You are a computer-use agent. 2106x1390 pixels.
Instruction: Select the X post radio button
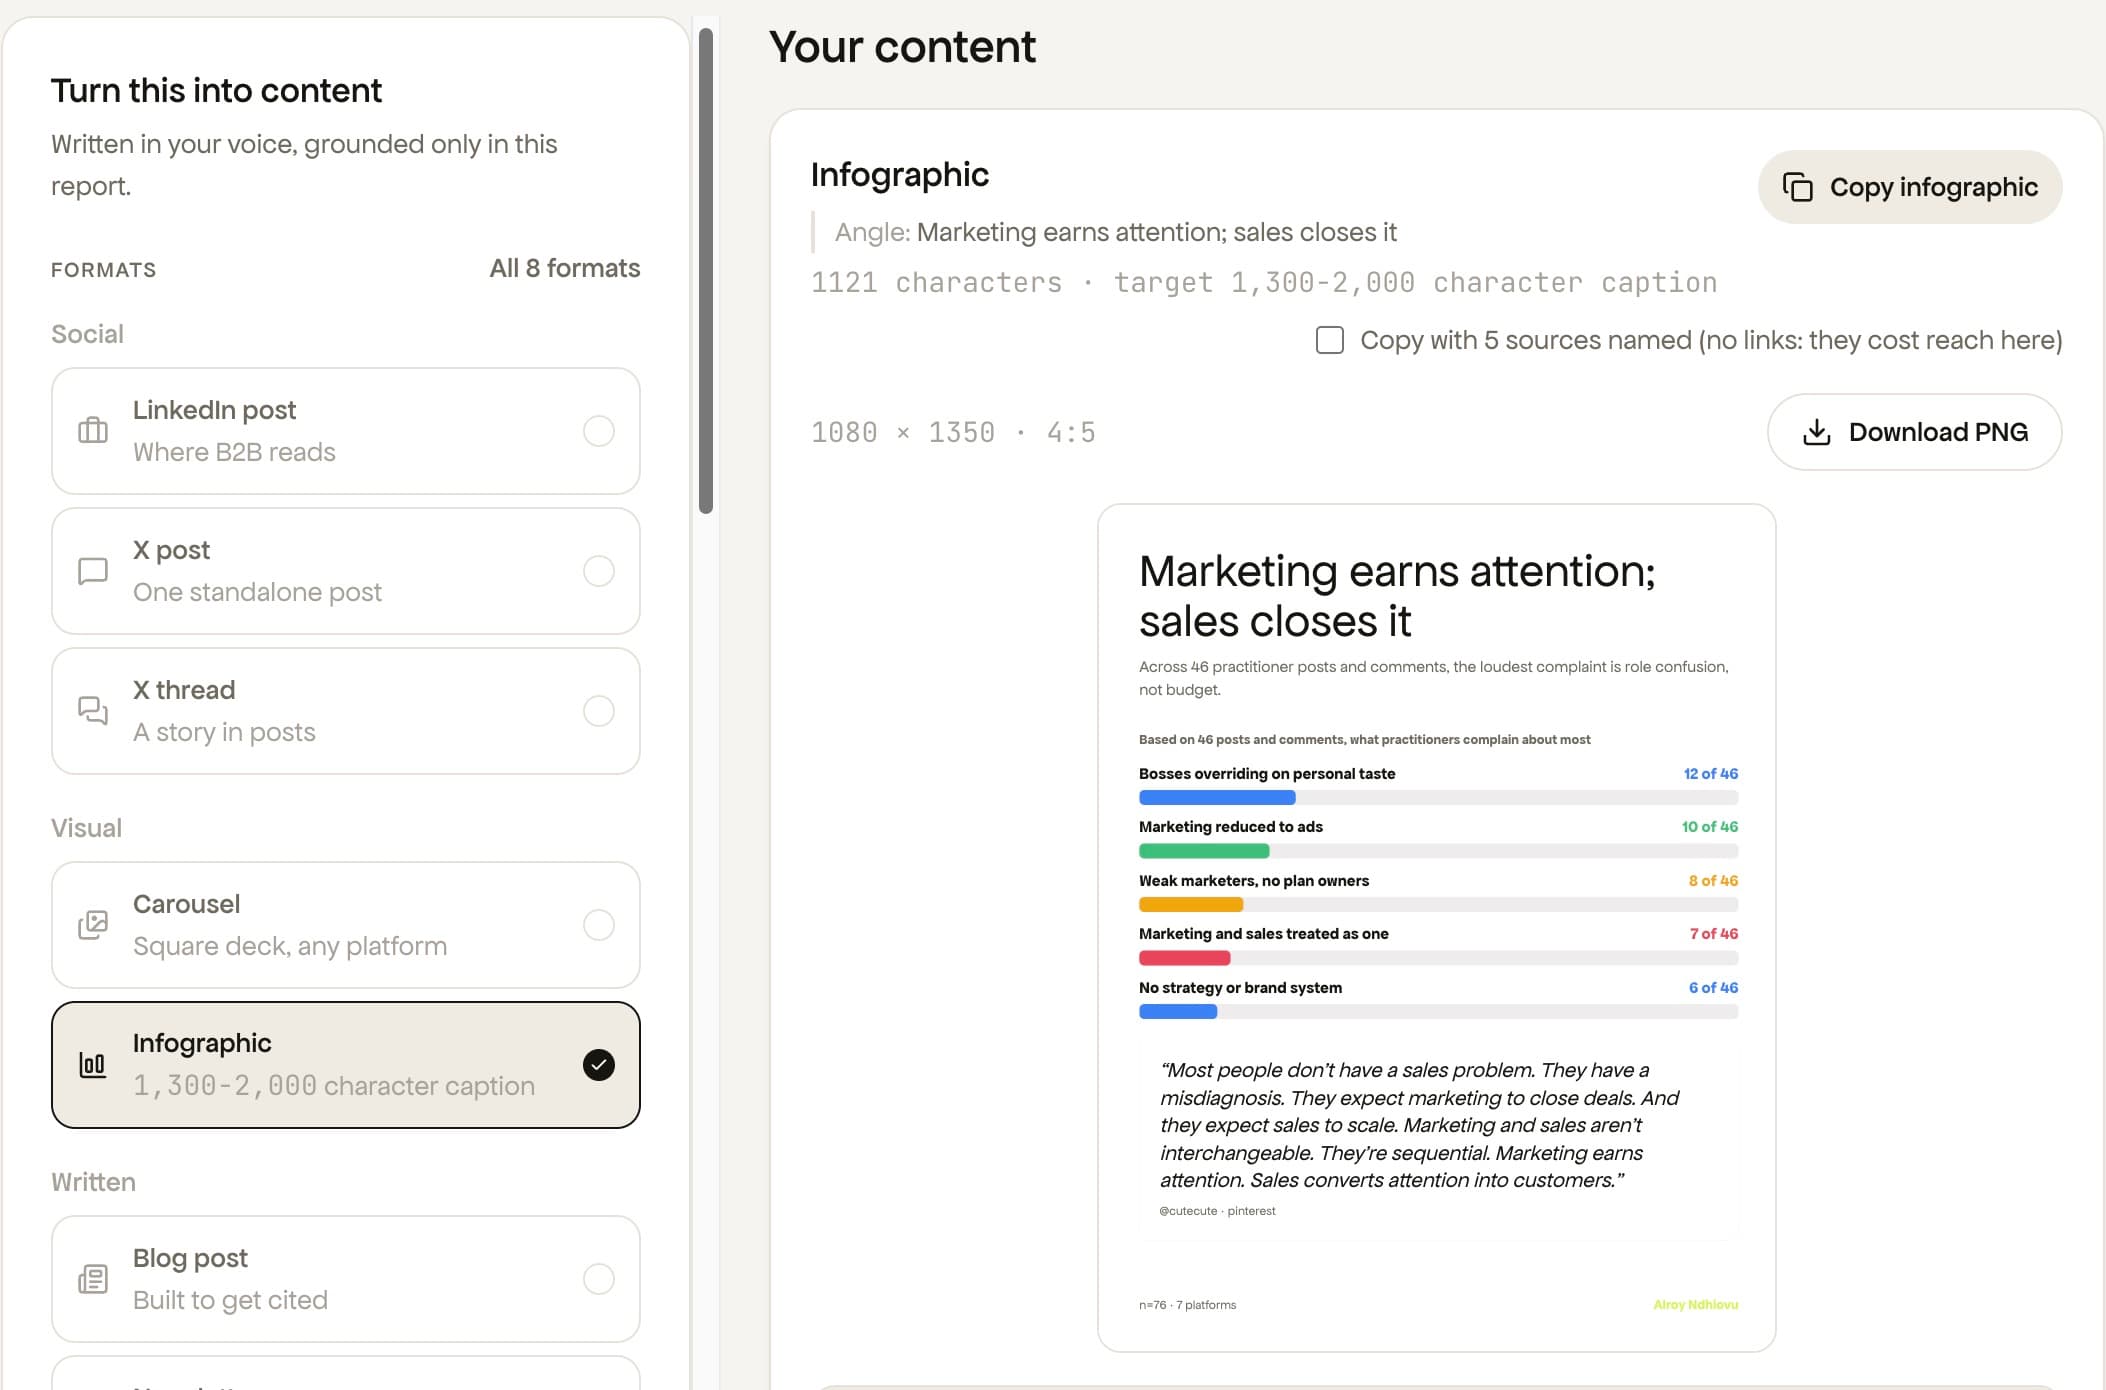click(599, 571)
